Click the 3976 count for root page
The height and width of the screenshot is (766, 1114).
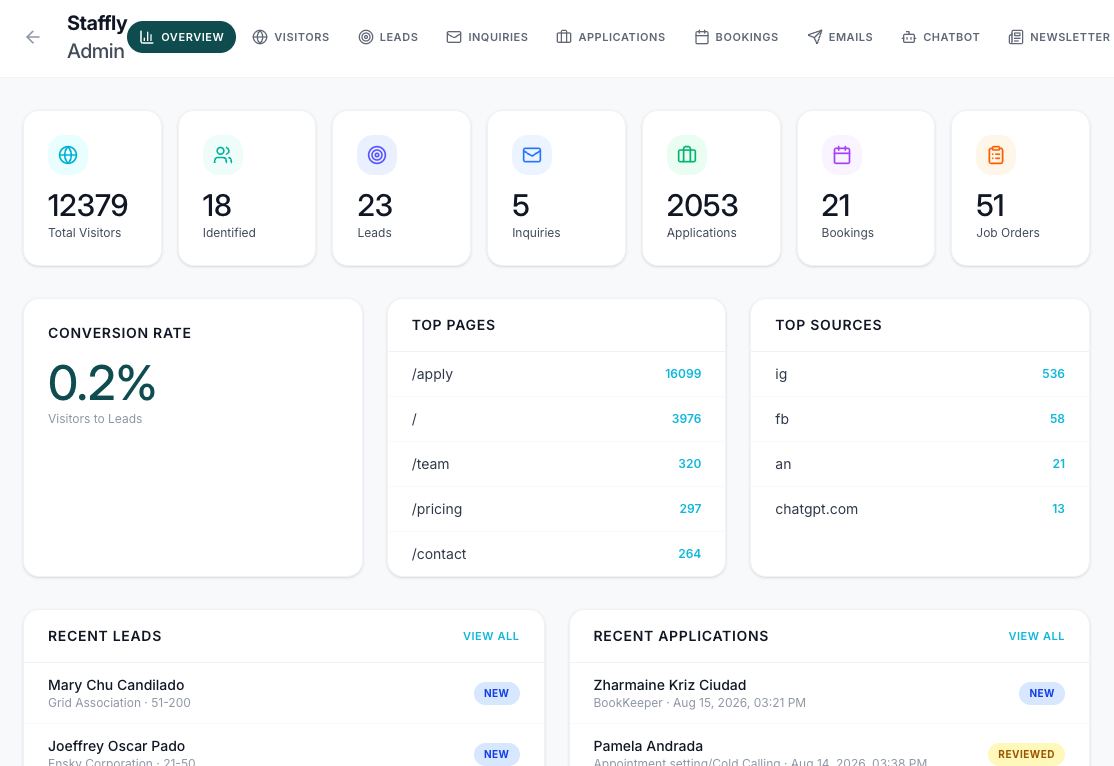686,419
